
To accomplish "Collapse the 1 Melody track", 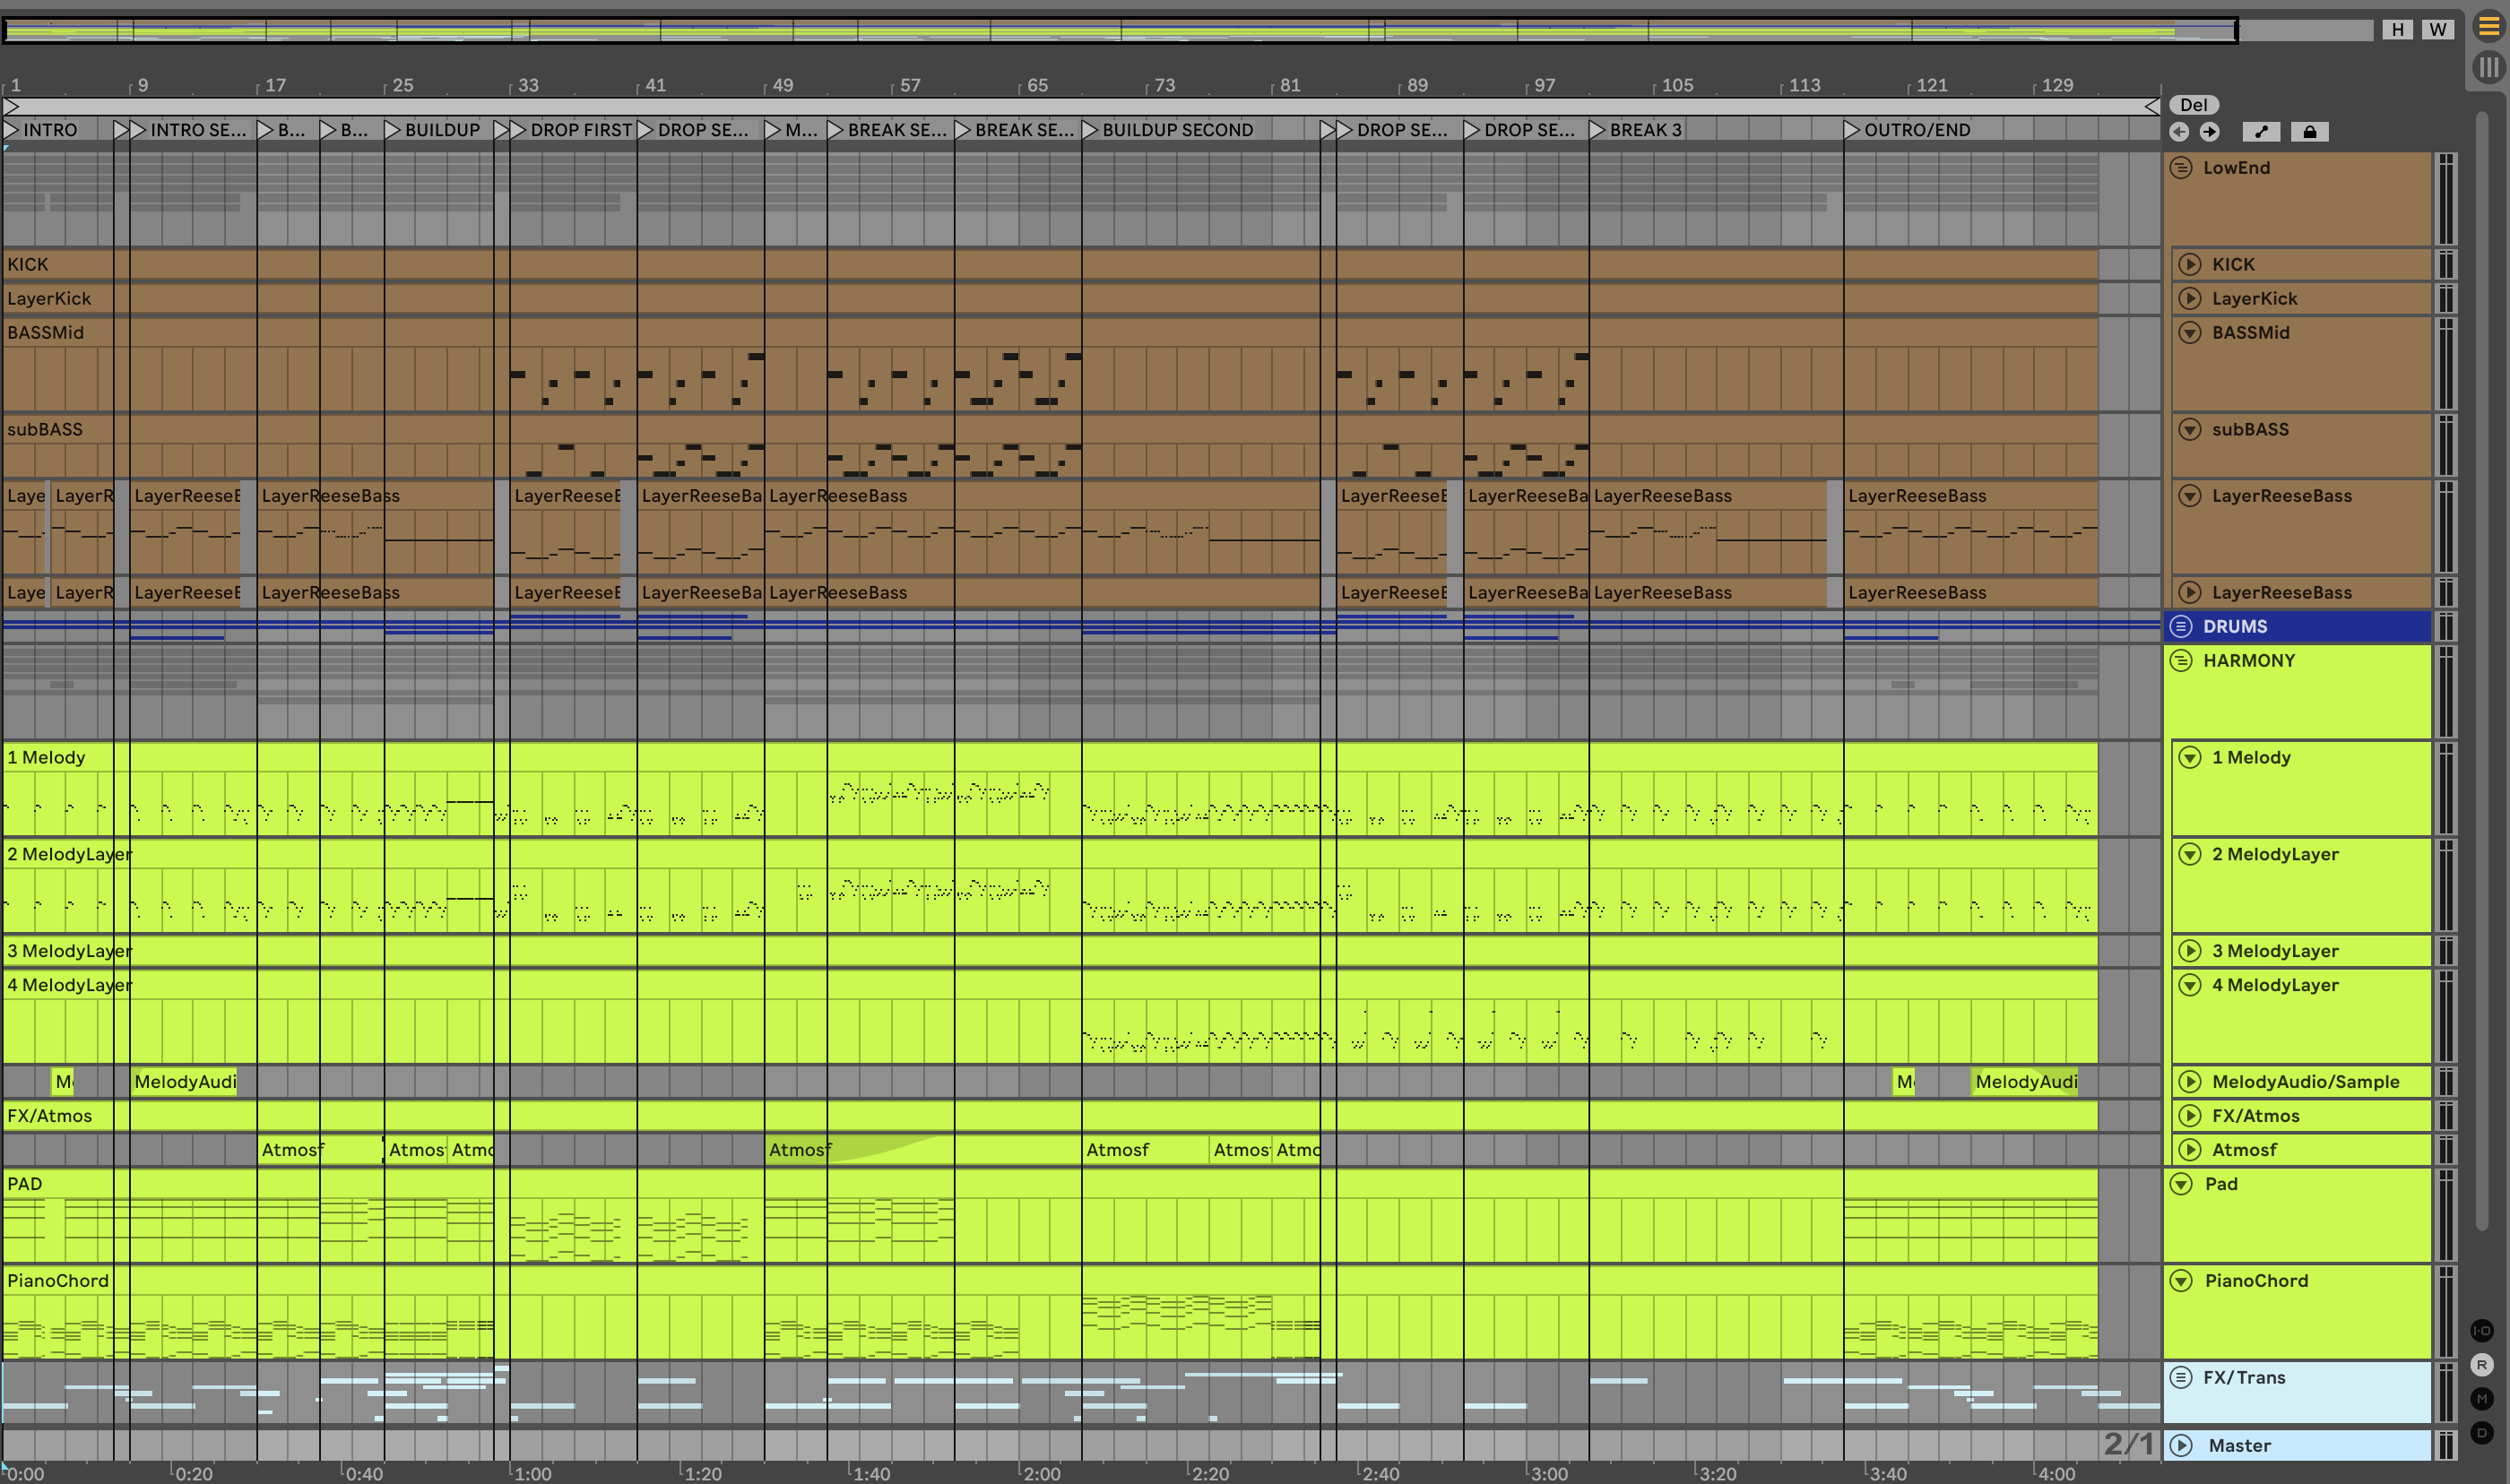I will (x=2190, y=758).
